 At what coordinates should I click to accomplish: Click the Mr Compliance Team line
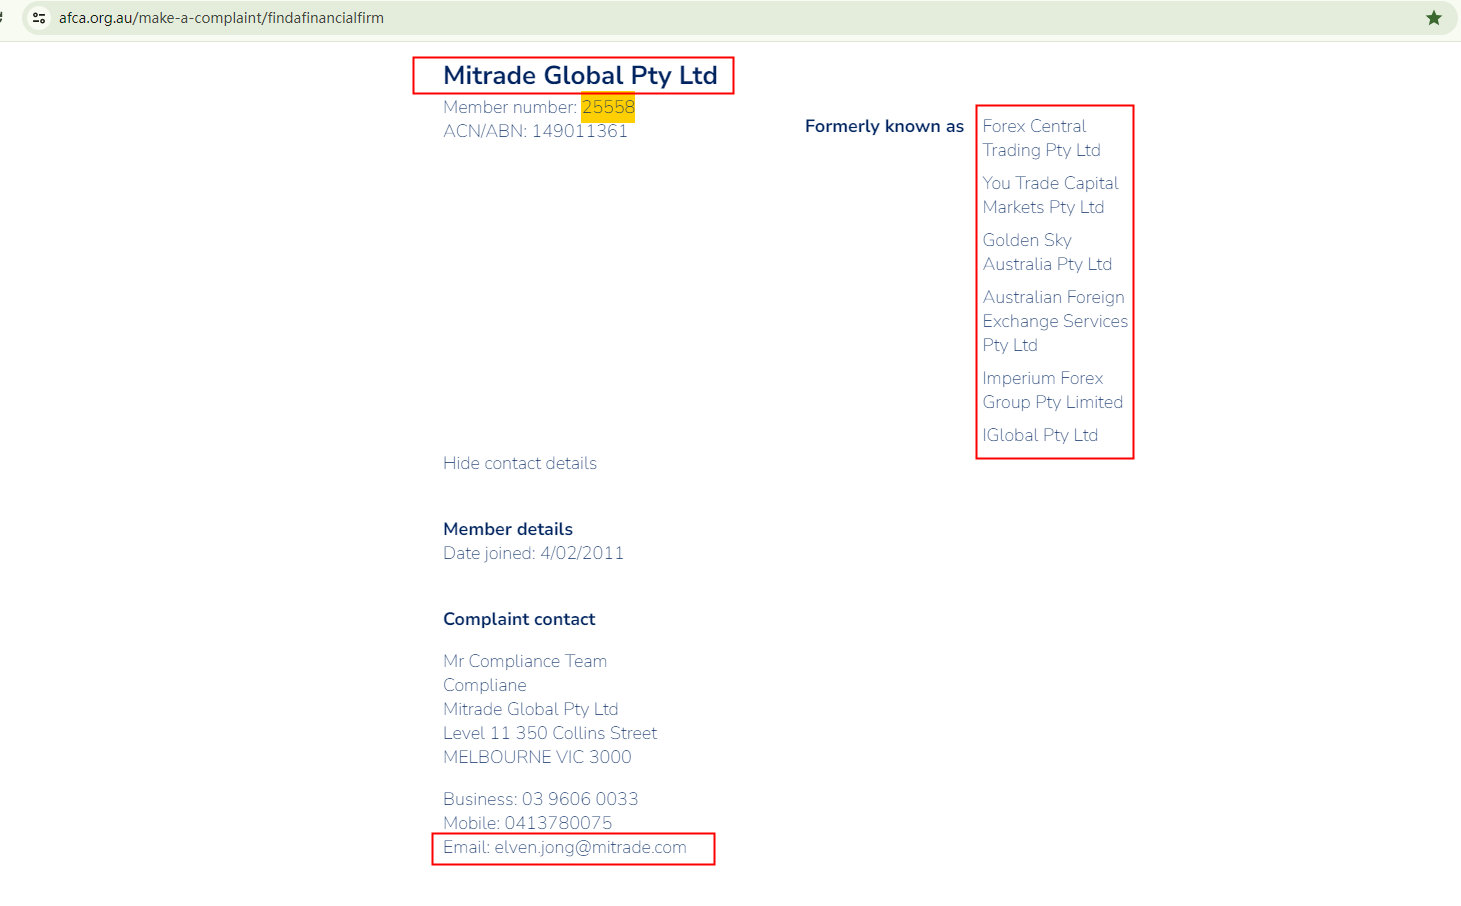click(525, 661)
